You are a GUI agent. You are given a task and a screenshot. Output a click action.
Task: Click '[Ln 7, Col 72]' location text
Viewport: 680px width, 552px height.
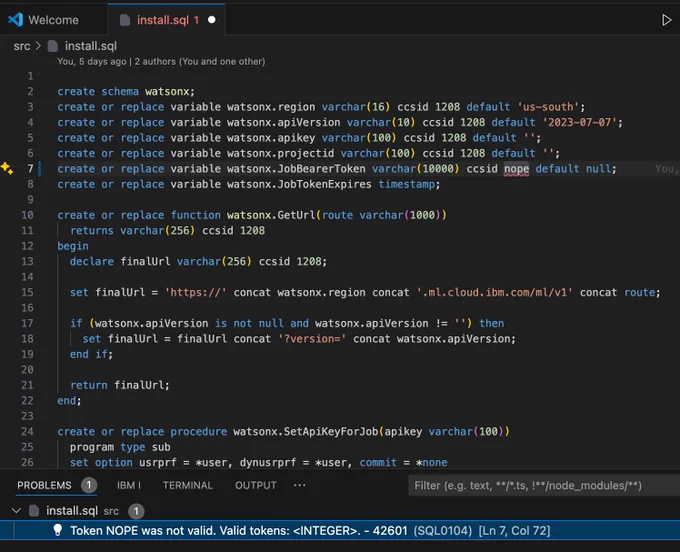[514, 531]
